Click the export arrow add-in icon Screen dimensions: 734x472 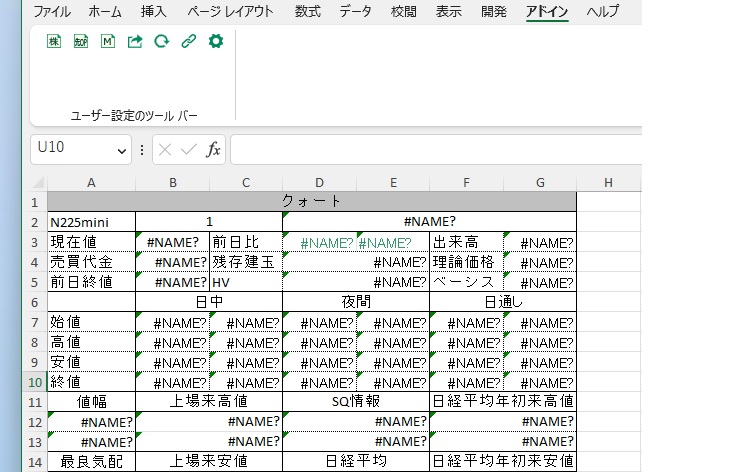135,42
